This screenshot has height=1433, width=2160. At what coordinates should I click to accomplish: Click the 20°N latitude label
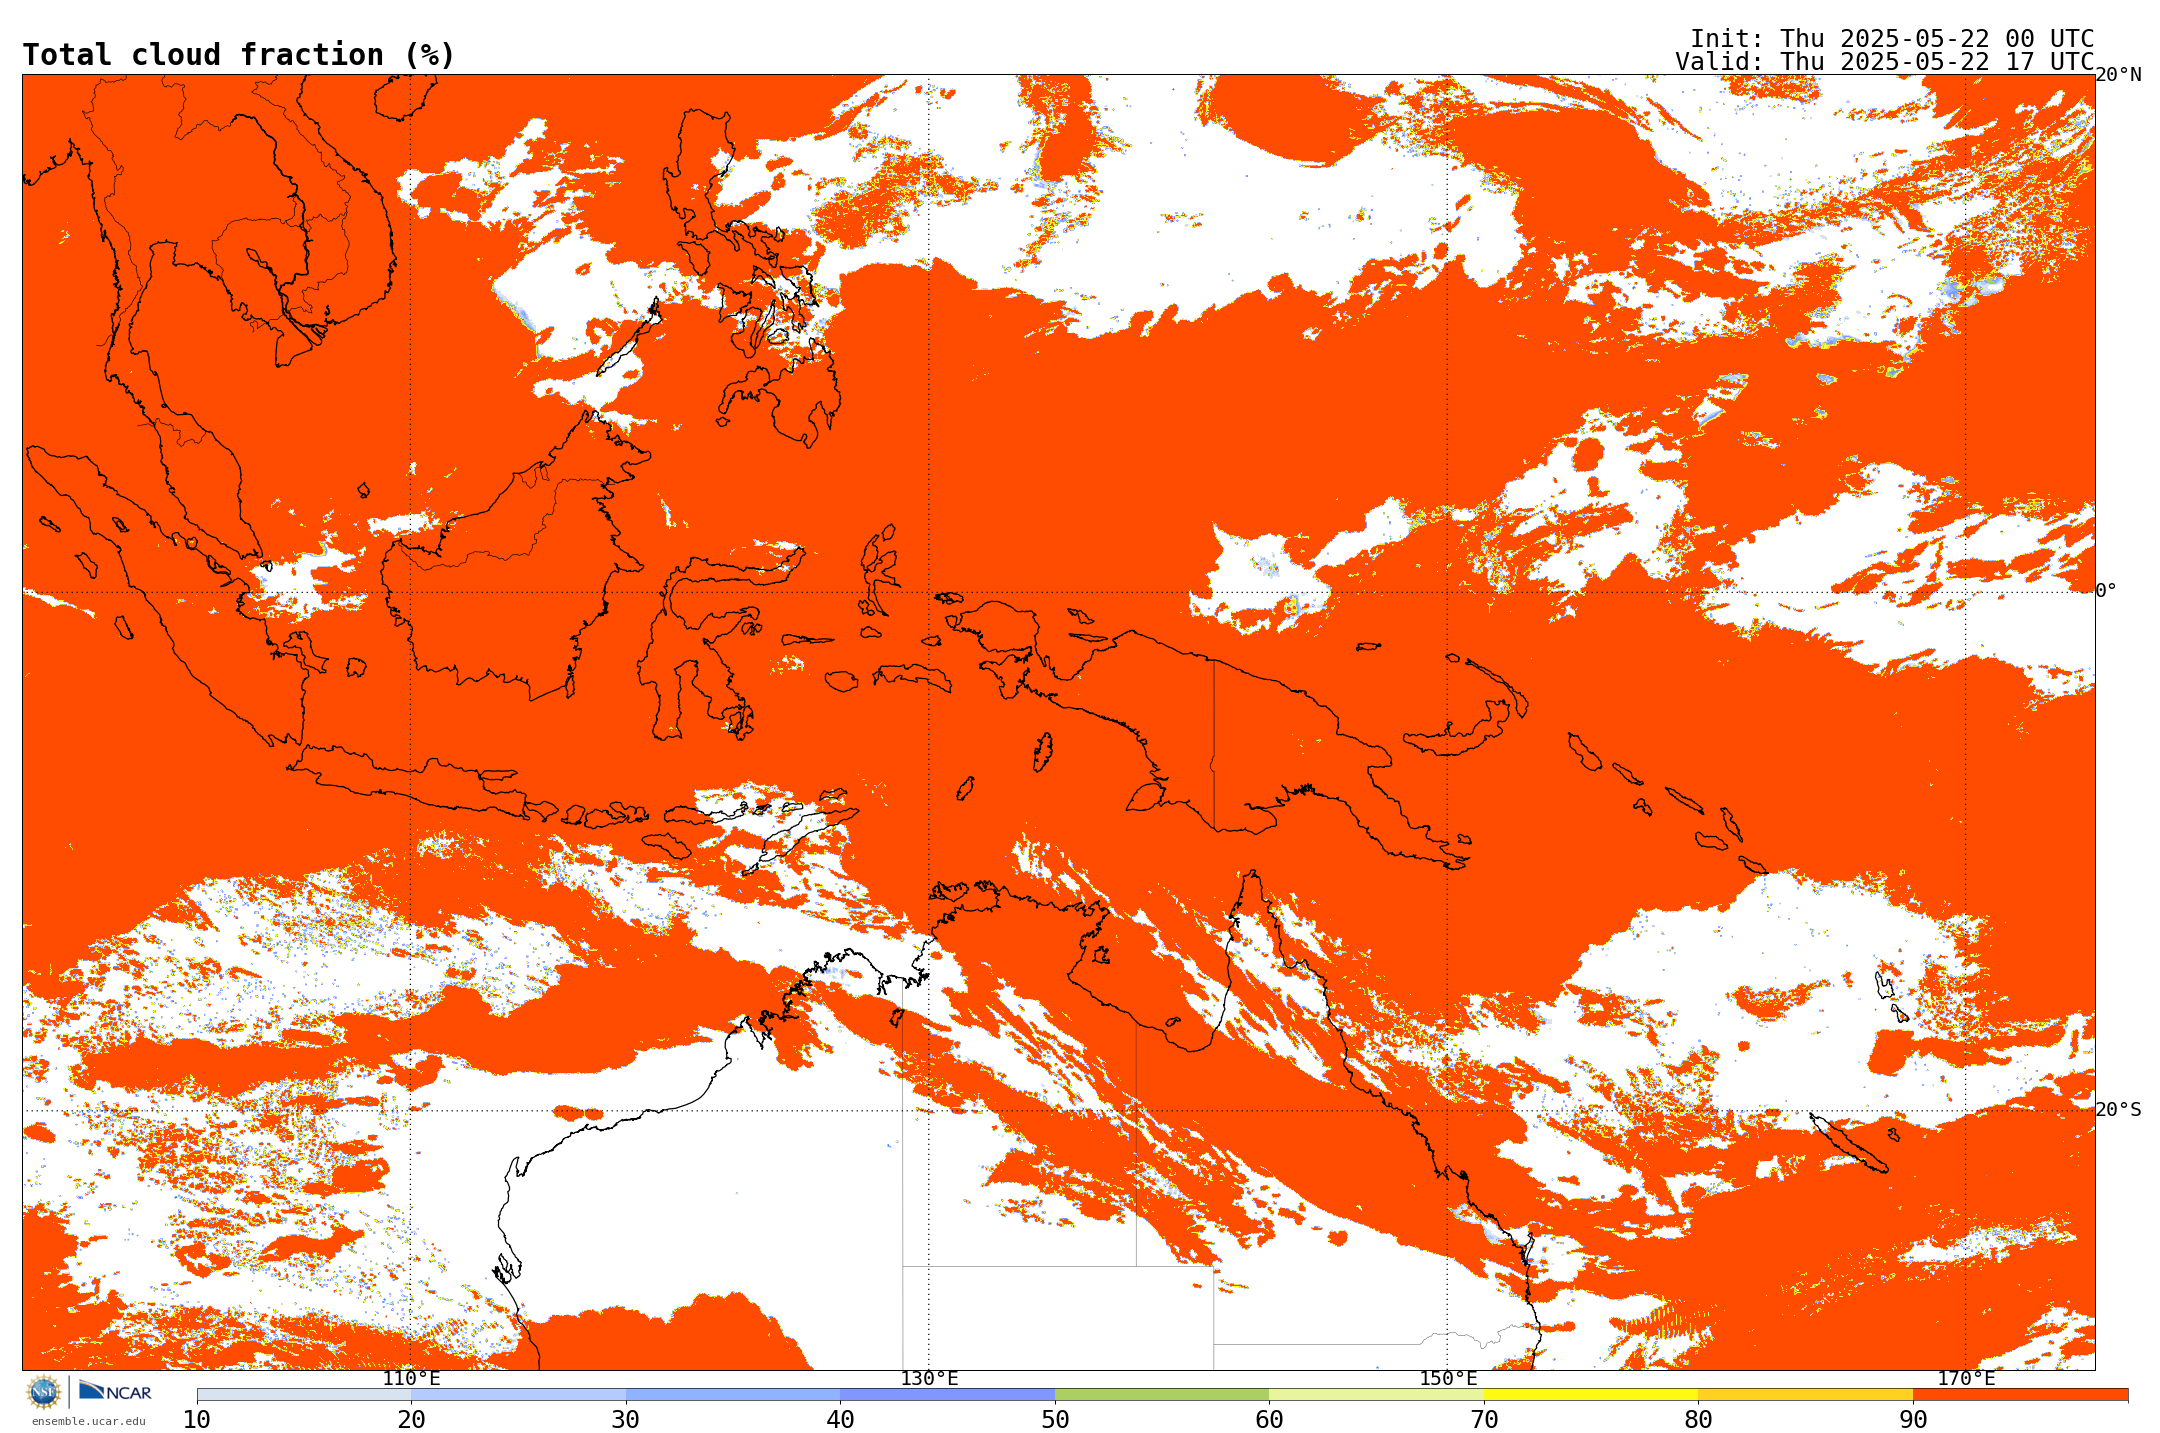pyautogui.click(x=2119, y=75)
